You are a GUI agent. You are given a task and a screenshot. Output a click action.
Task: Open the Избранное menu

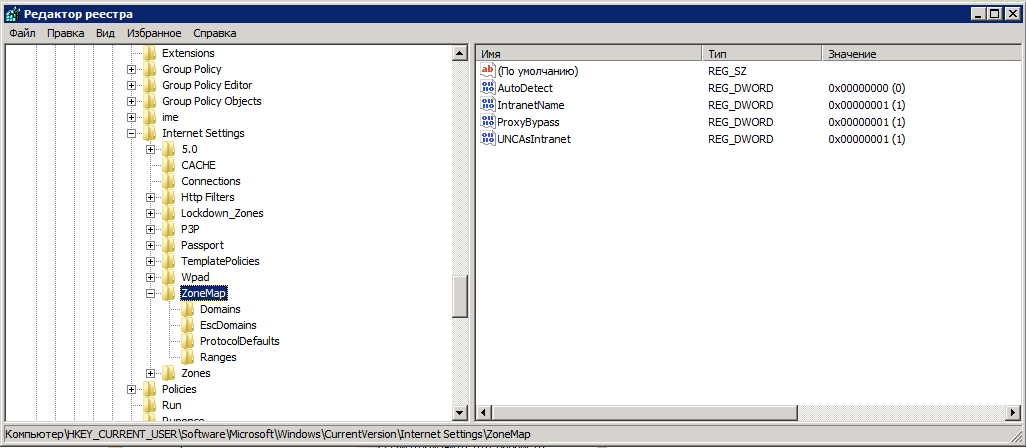pos(154,33)
